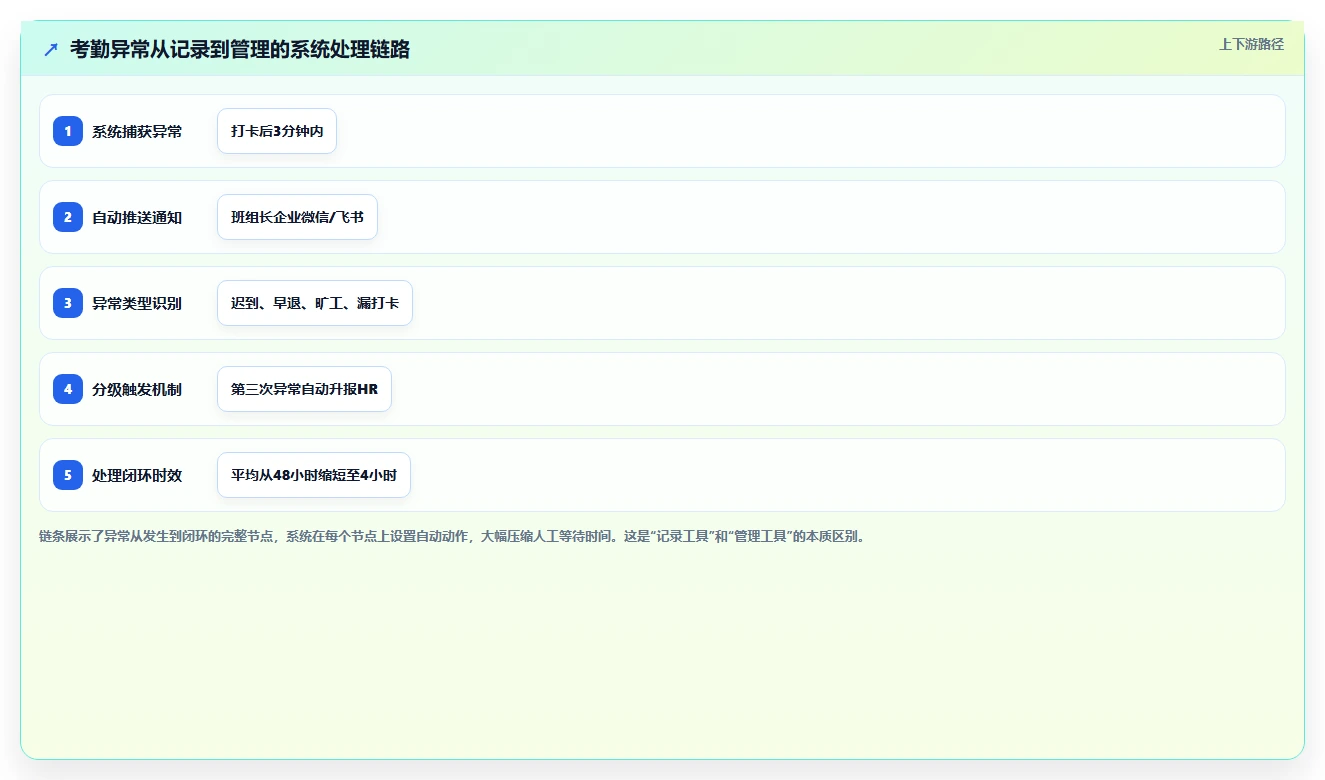Viewport: 1325px width, 780px height.
Task: Click the blue number 2 badge
Action: pyautogui.click(x=68, y=217)
